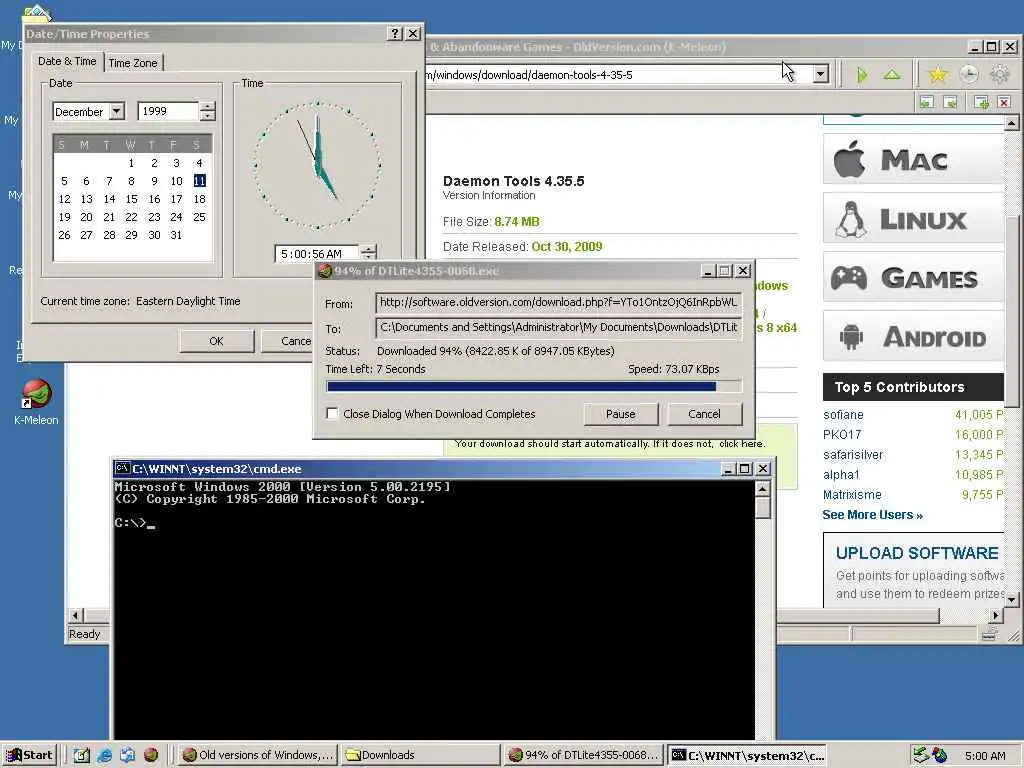Launch Outlook Express from quick launch

(x=127, y=755)
